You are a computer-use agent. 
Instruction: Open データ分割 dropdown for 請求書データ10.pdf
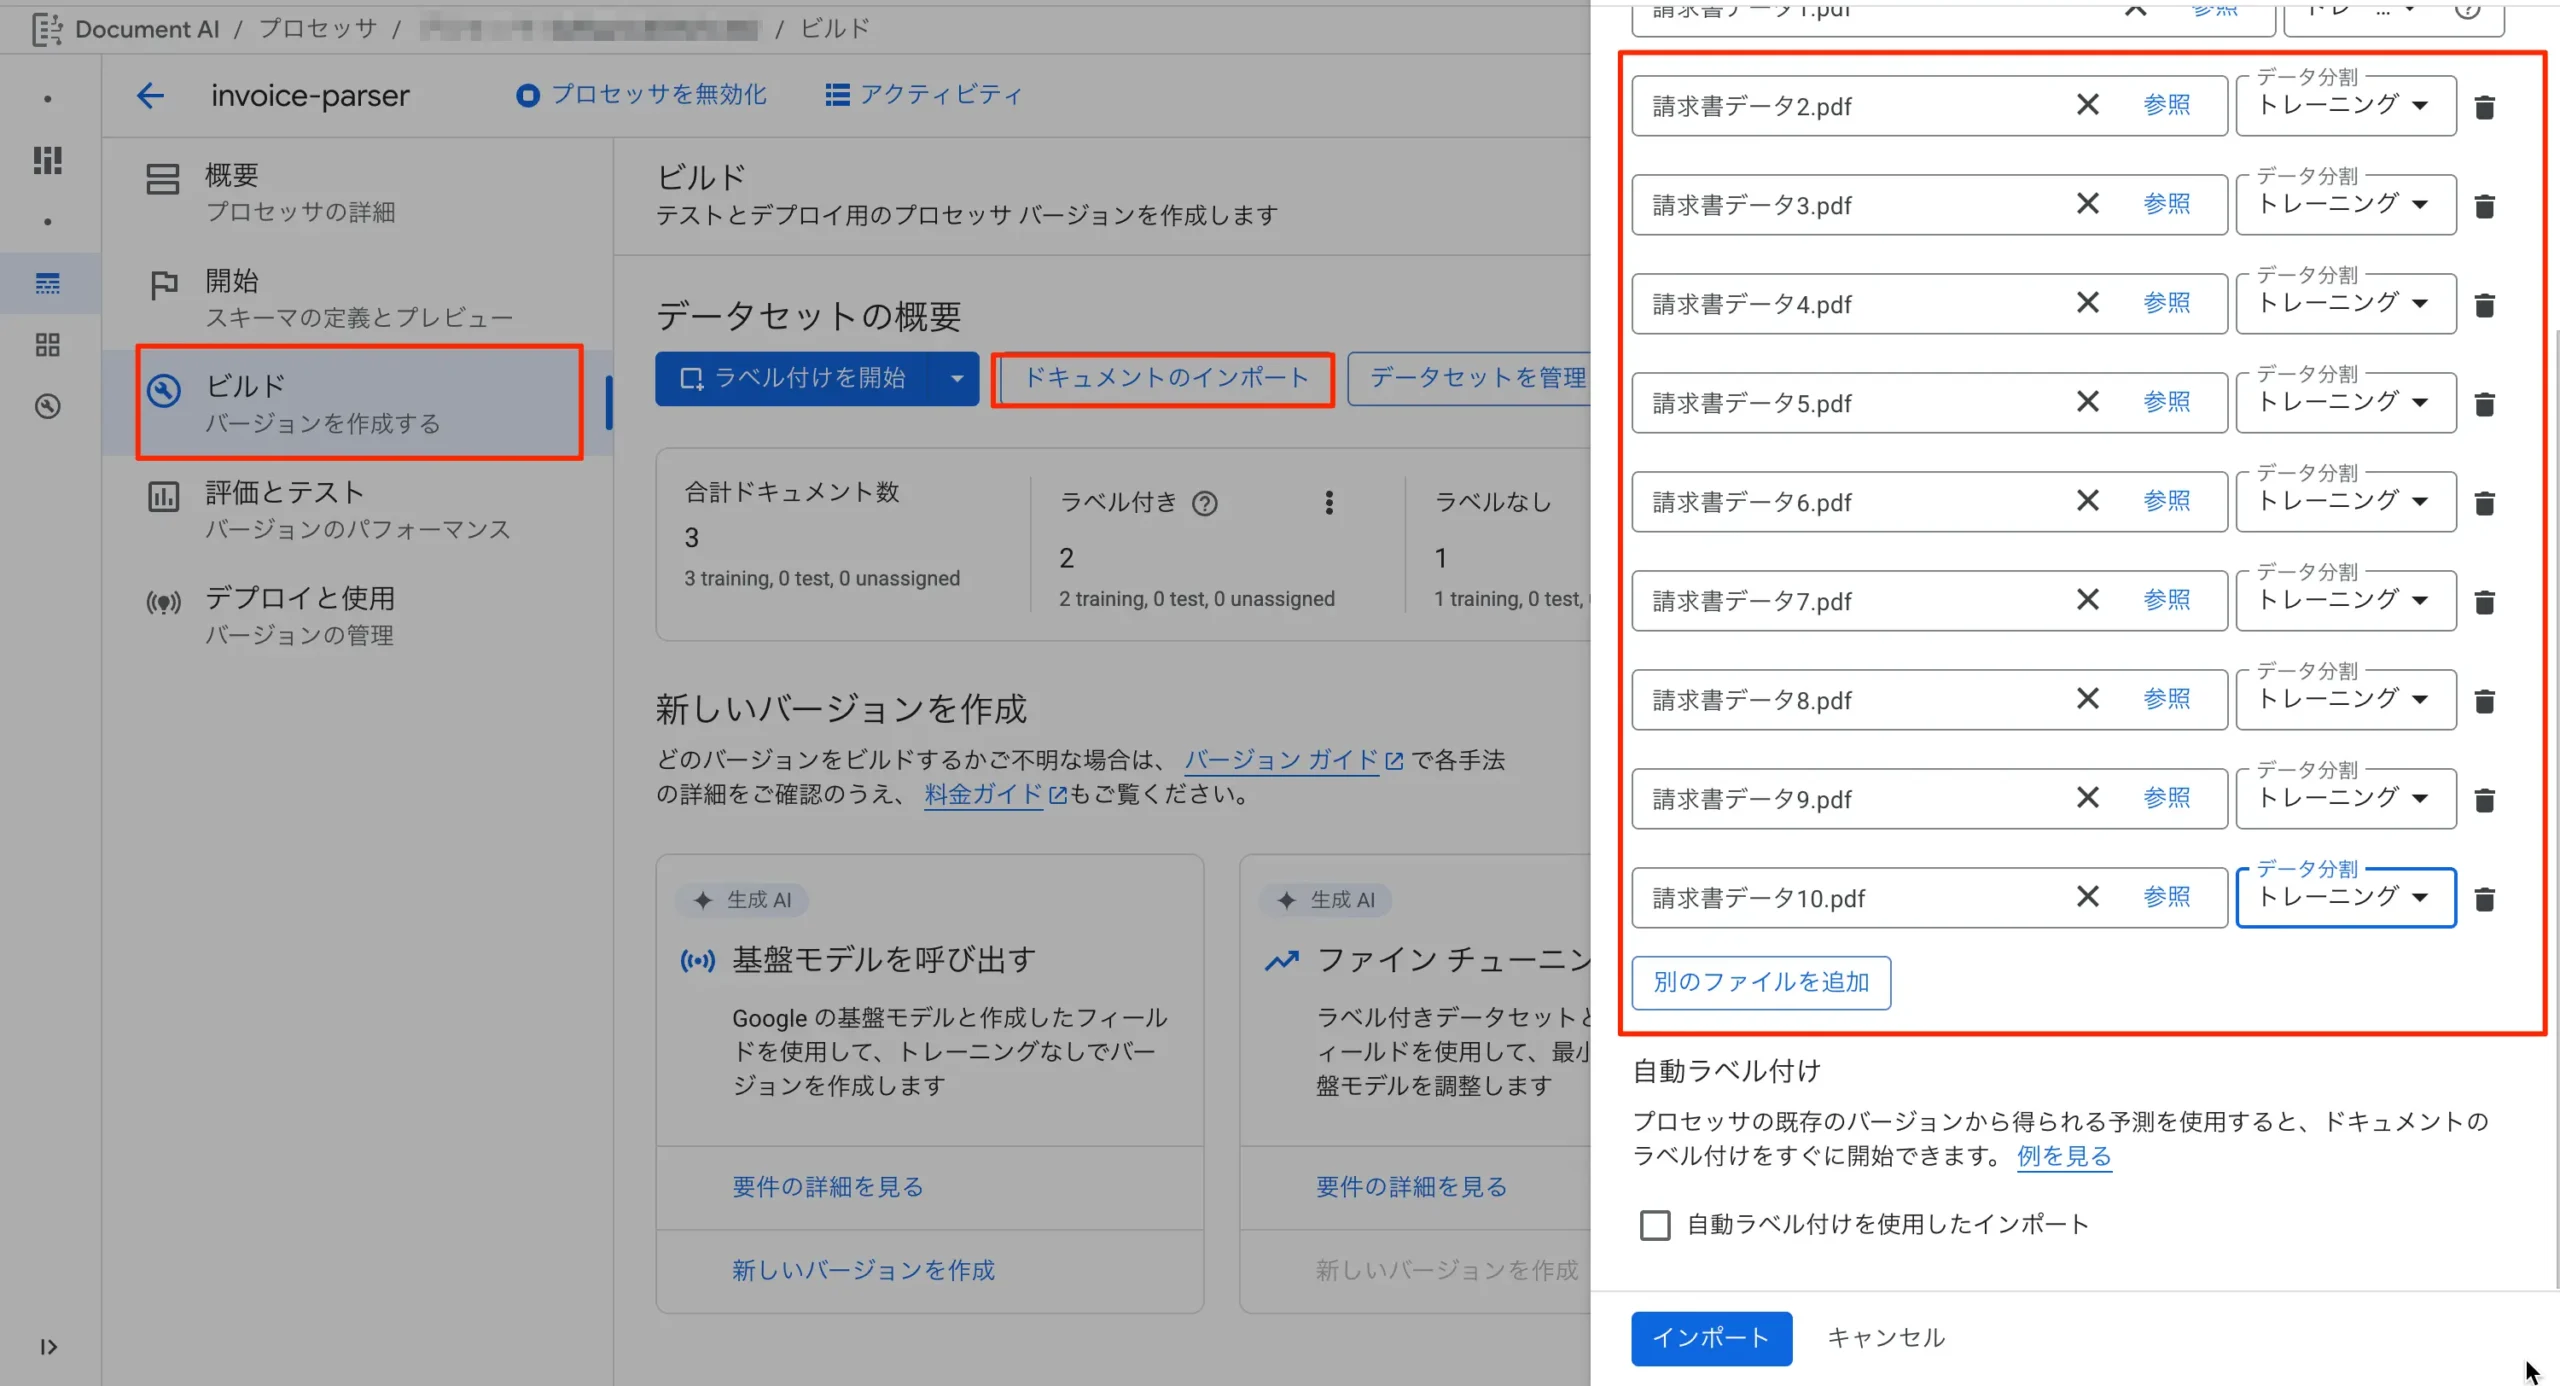(2345, 898)
